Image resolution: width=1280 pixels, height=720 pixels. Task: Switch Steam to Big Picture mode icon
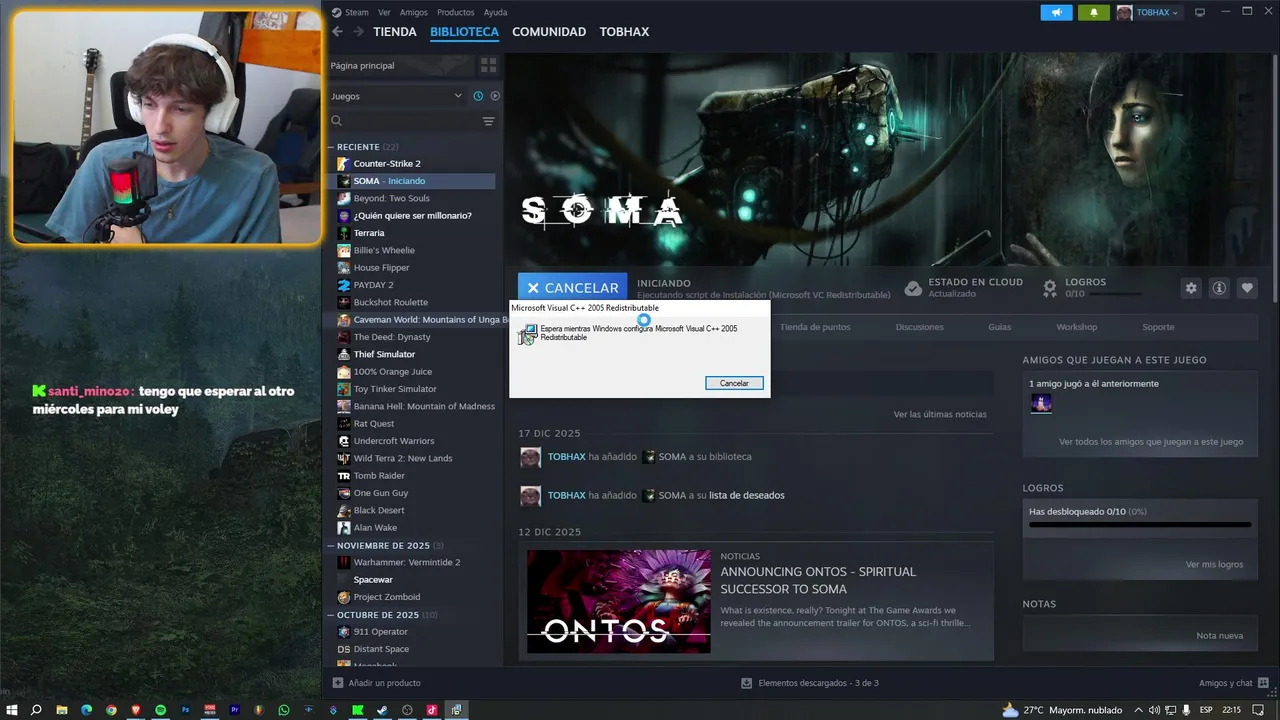[x=1200, y=12]
